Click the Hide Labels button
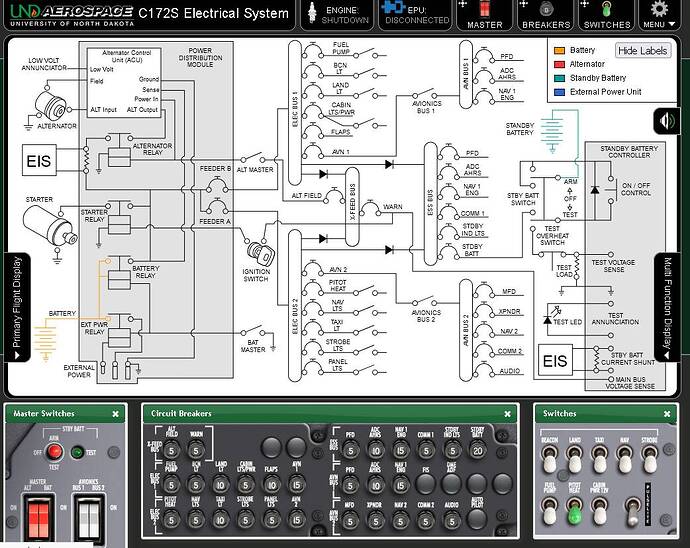The width and height of the screenshot is (690, 548). 641,50
